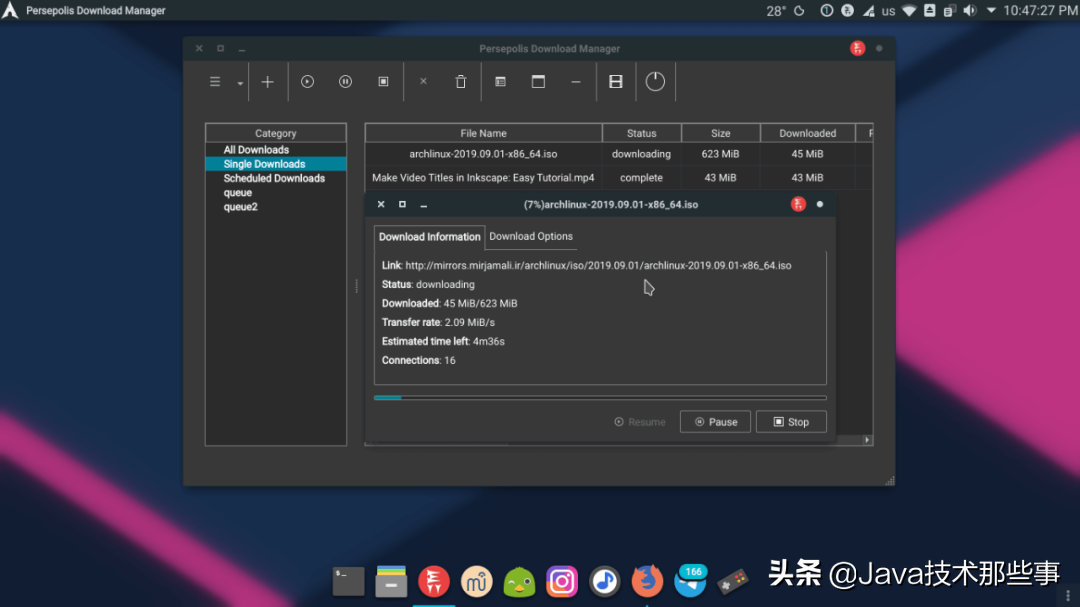The image size is (1080, 607).
Task: Open the hamburger menu in the toolbar
Action: 215,82
